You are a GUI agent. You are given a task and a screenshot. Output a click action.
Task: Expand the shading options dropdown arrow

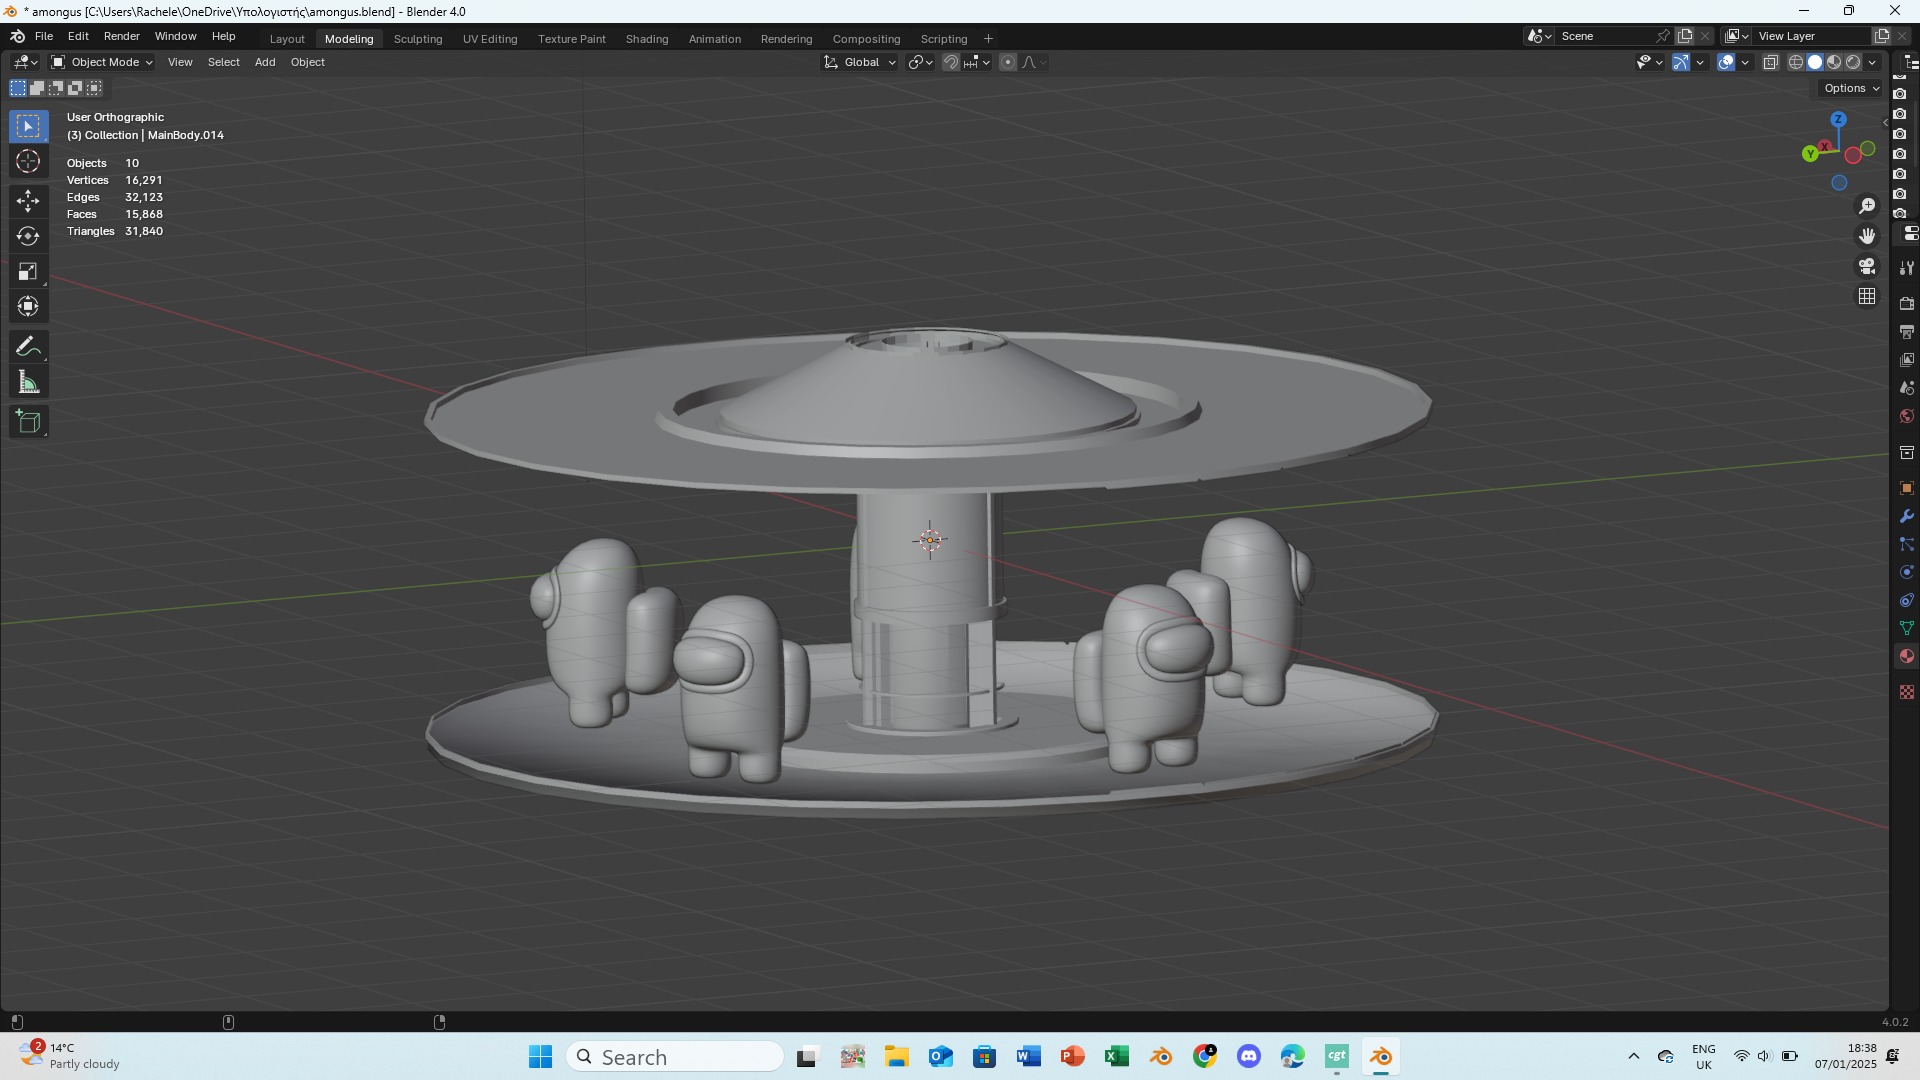click(x=1872, y=62)
